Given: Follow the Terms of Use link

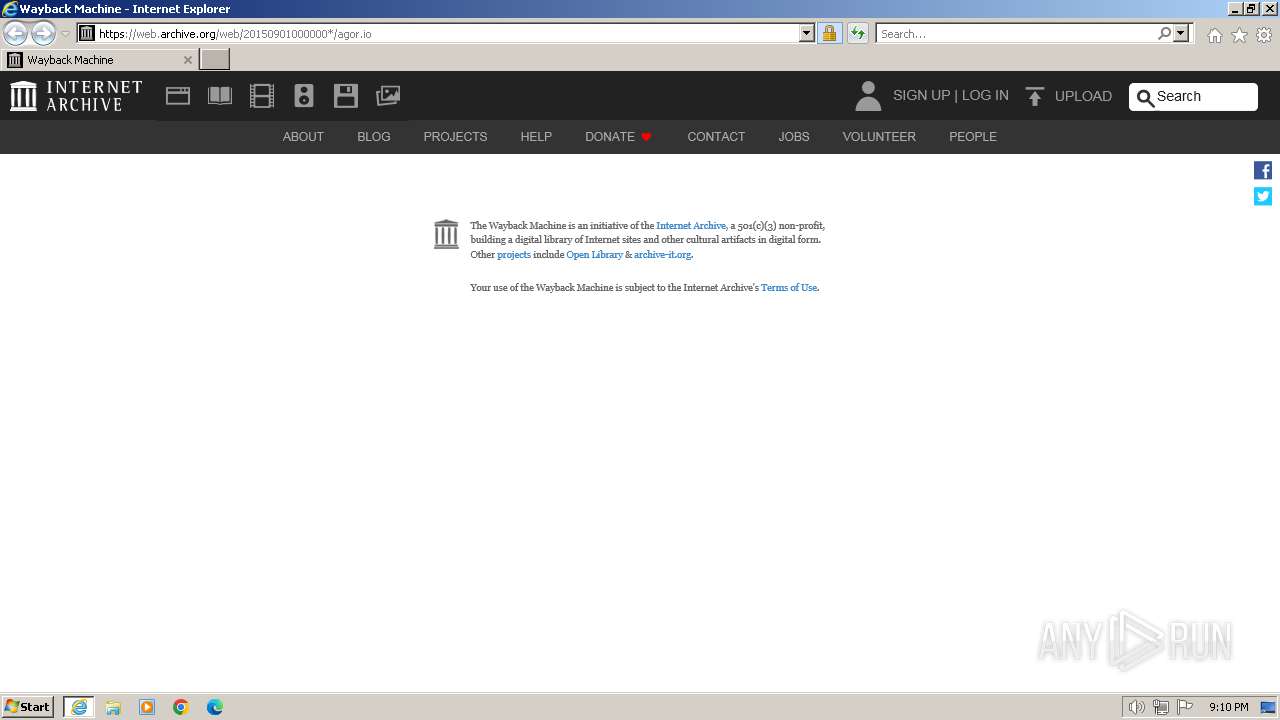Looking at the screenshot, I should click(789, 288).
